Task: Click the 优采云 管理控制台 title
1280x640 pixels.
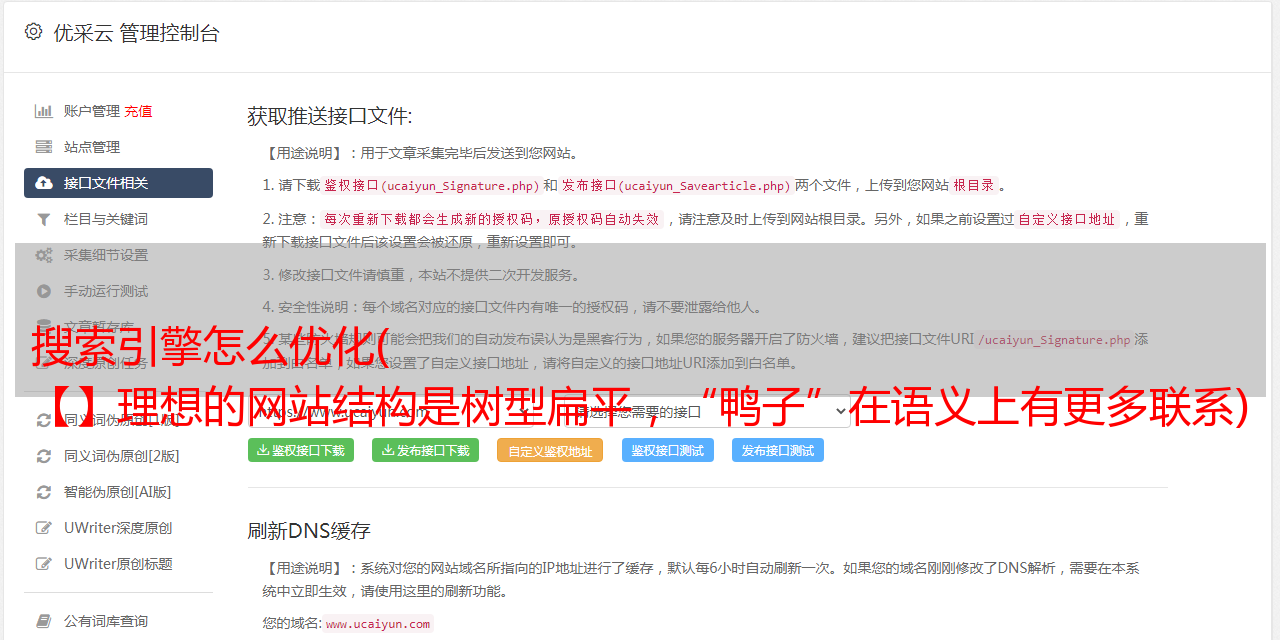Action: (x=136, y=33)
